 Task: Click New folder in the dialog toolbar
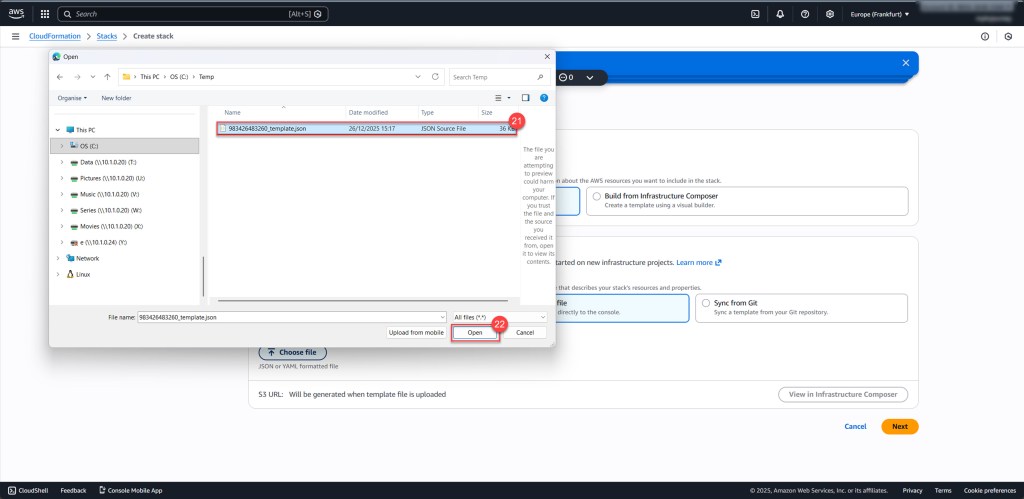click(x=116, y=98)
